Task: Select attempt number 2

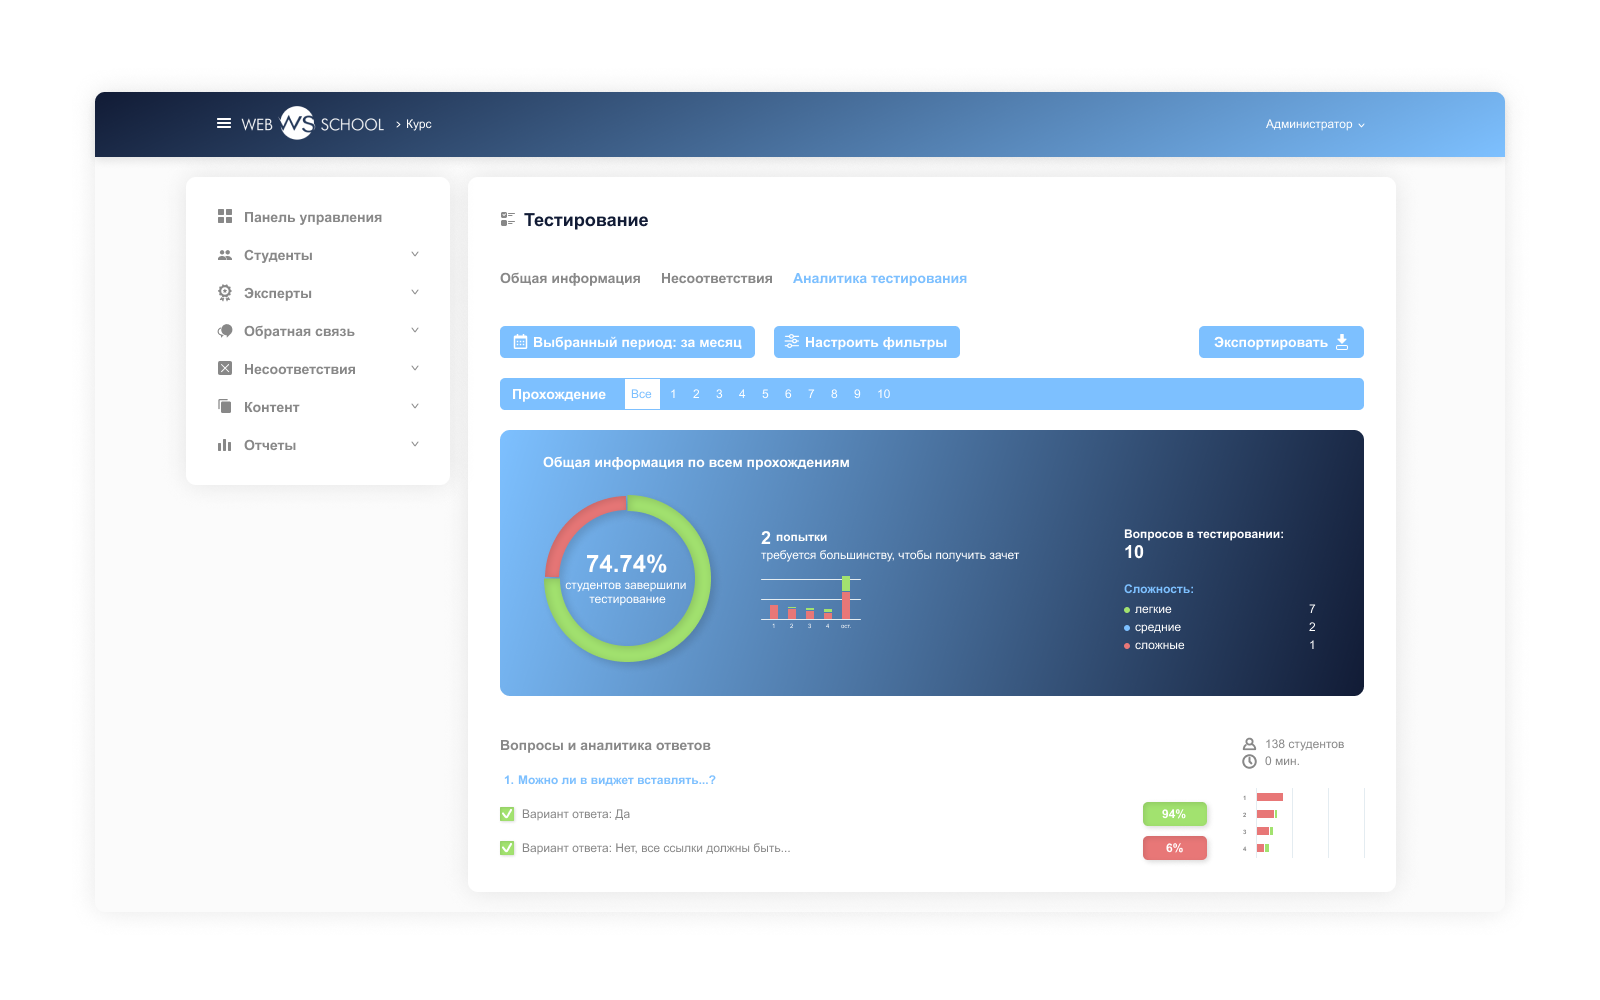Action: click(x=696, y=394)
